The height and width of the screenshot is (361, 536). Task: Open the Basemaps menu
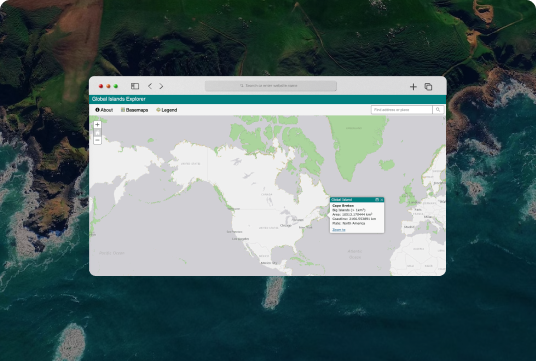(134, 110)
